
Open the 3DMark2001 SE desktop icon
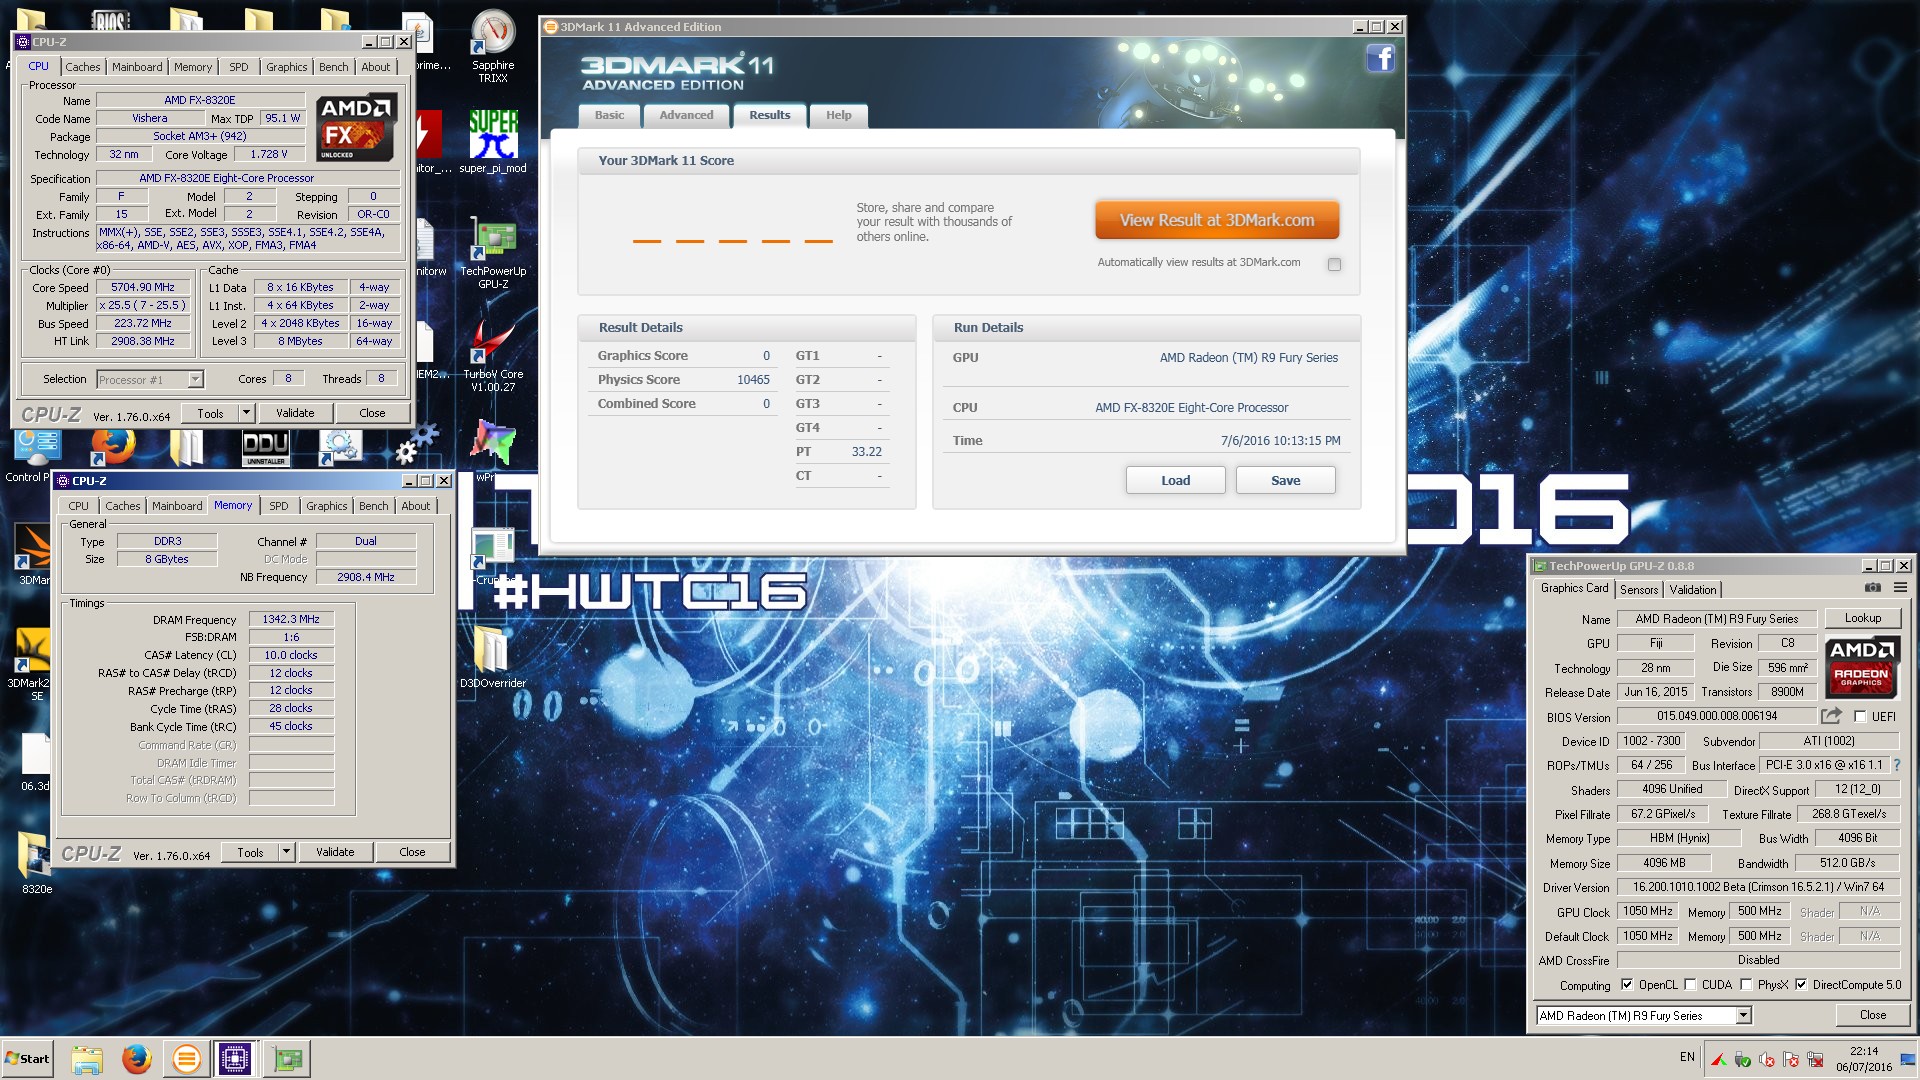pos(30,664)
